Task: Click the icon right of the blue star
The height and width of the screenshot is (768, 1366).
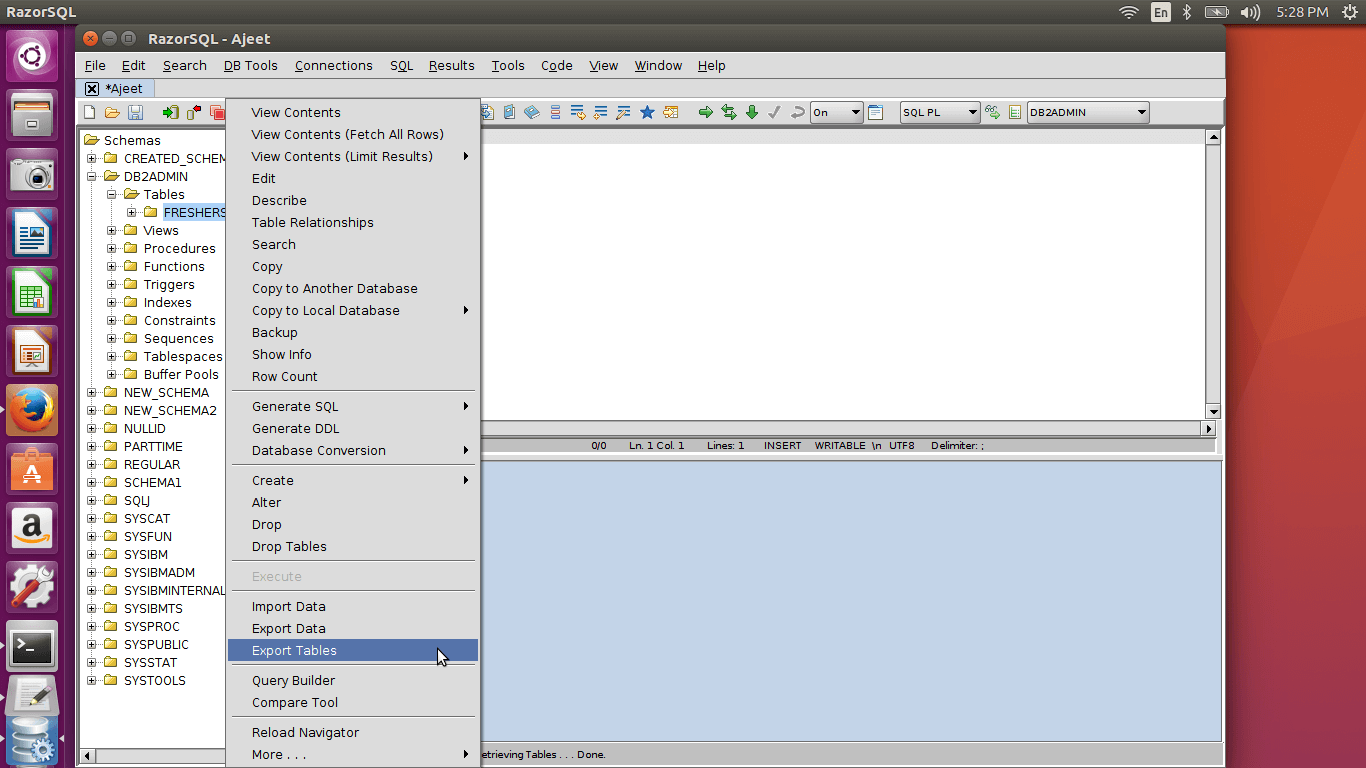Action: [x=670, y=112]
